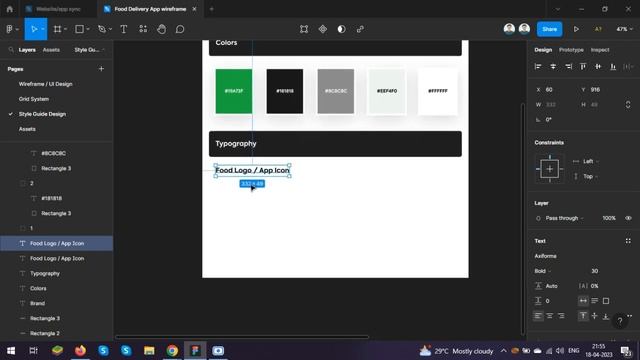The image size is (640, 360).
Task: Set text vertical align top
Action: coord(583,316)
